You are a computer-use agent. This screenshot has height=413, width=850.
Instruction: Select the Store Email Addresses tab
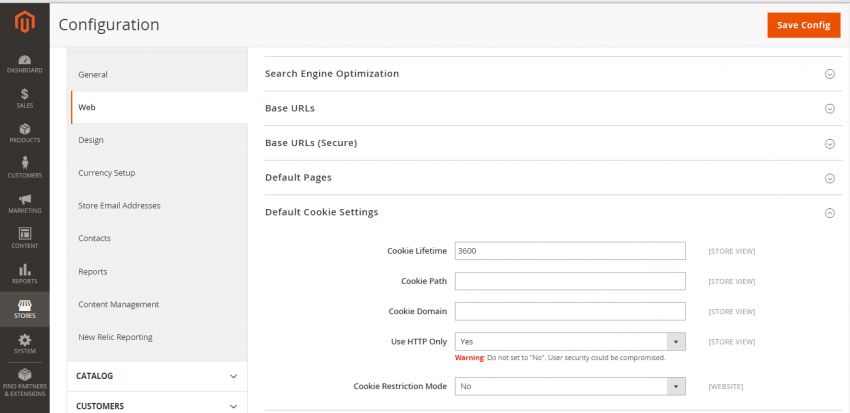click(x=159, y=206)
